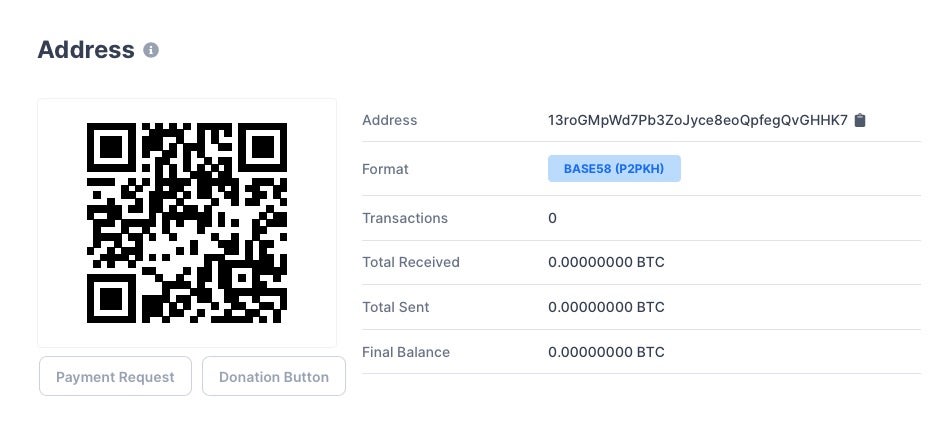Image resolution: width=932 pixels, height=434 pixels.
Task: Click the Bitcoin address string 13roGMp...
Action: pos(697,120)
